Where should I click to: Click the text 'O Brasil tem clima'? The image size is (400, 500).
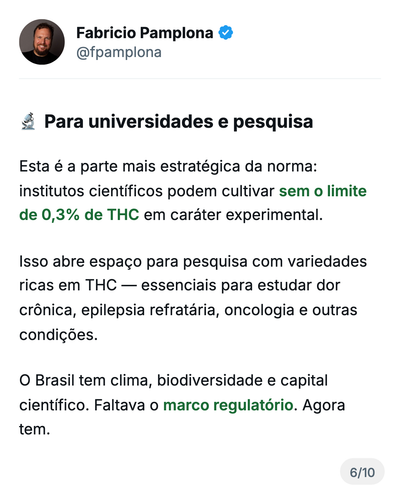86,380
